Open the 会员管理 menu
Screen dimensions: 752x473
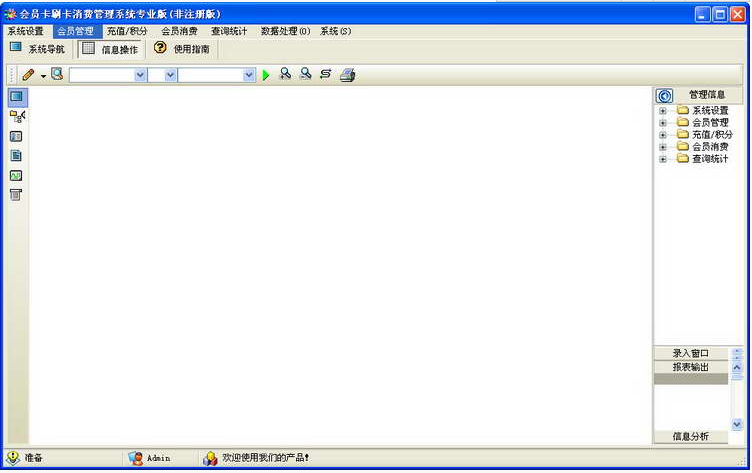point(76,31)
